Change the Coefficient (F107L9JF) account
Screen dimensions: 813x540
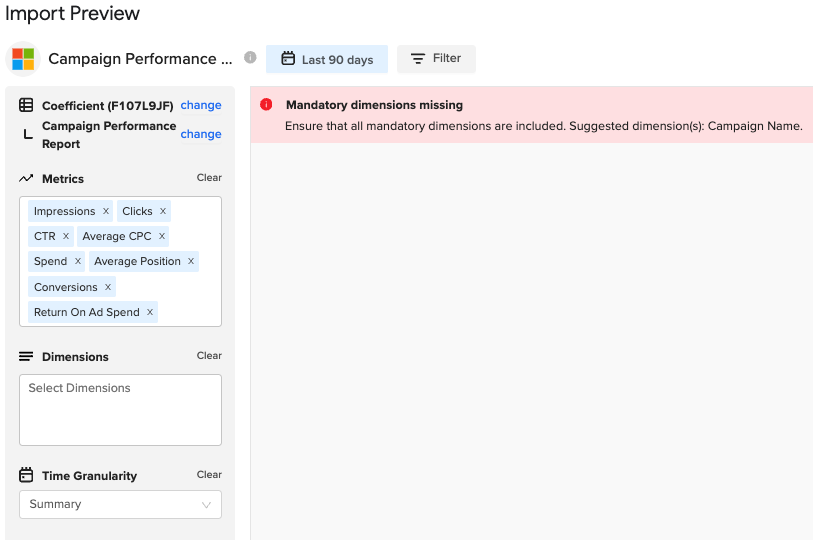(x=201, y=105)
